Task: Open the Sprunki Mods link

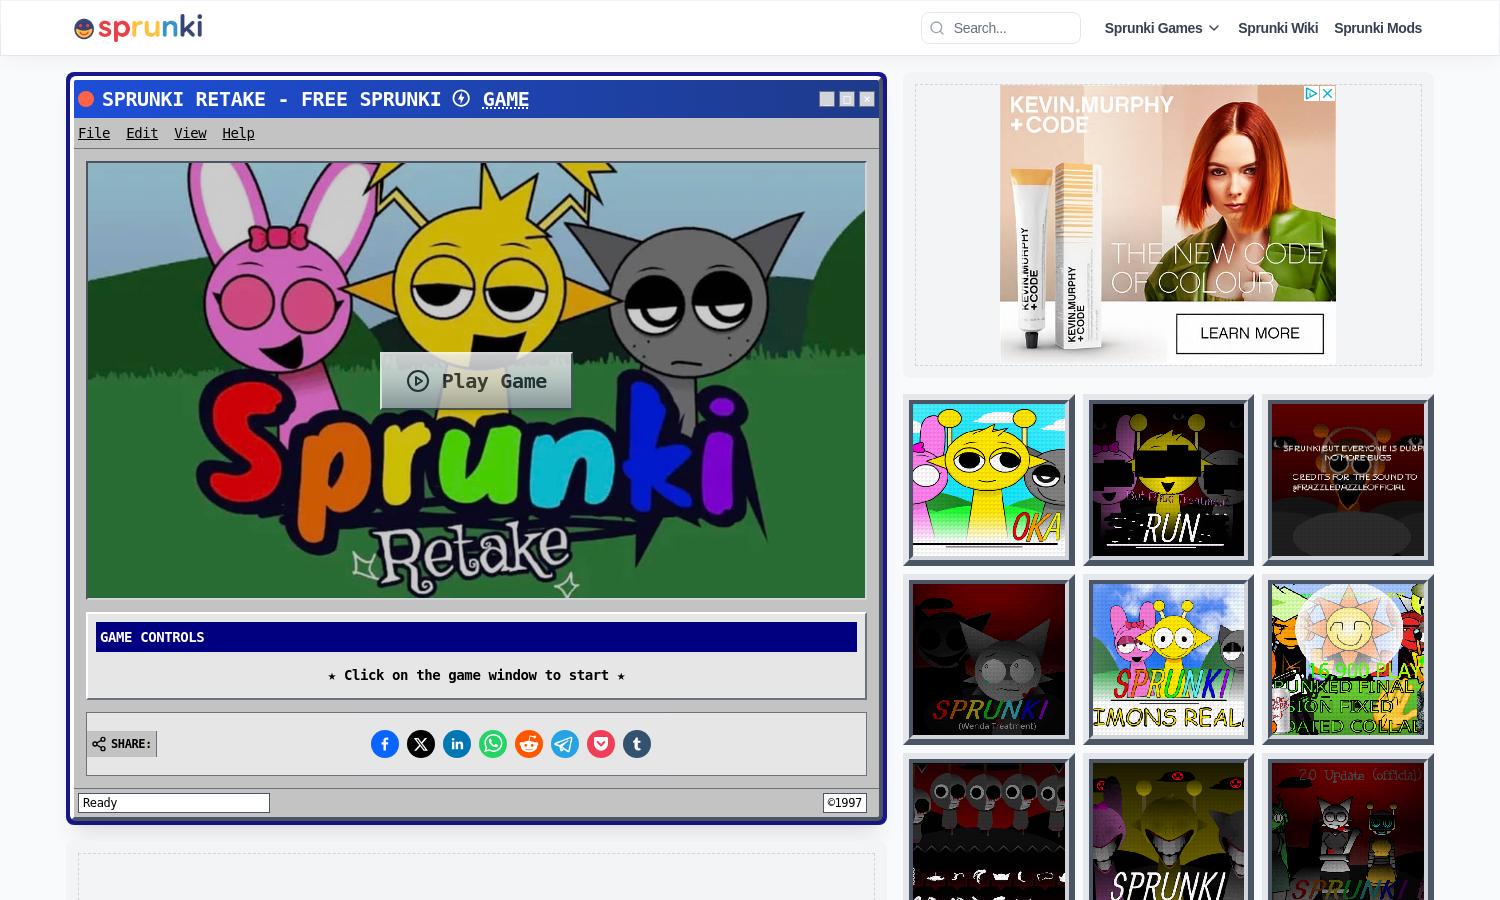Action: (x=1378, y=28)
